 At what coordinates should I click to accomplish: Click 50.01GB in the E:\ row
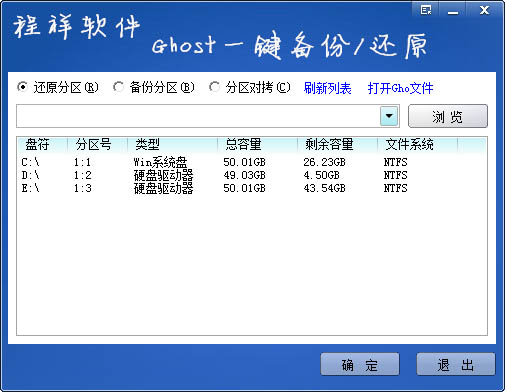244,188
